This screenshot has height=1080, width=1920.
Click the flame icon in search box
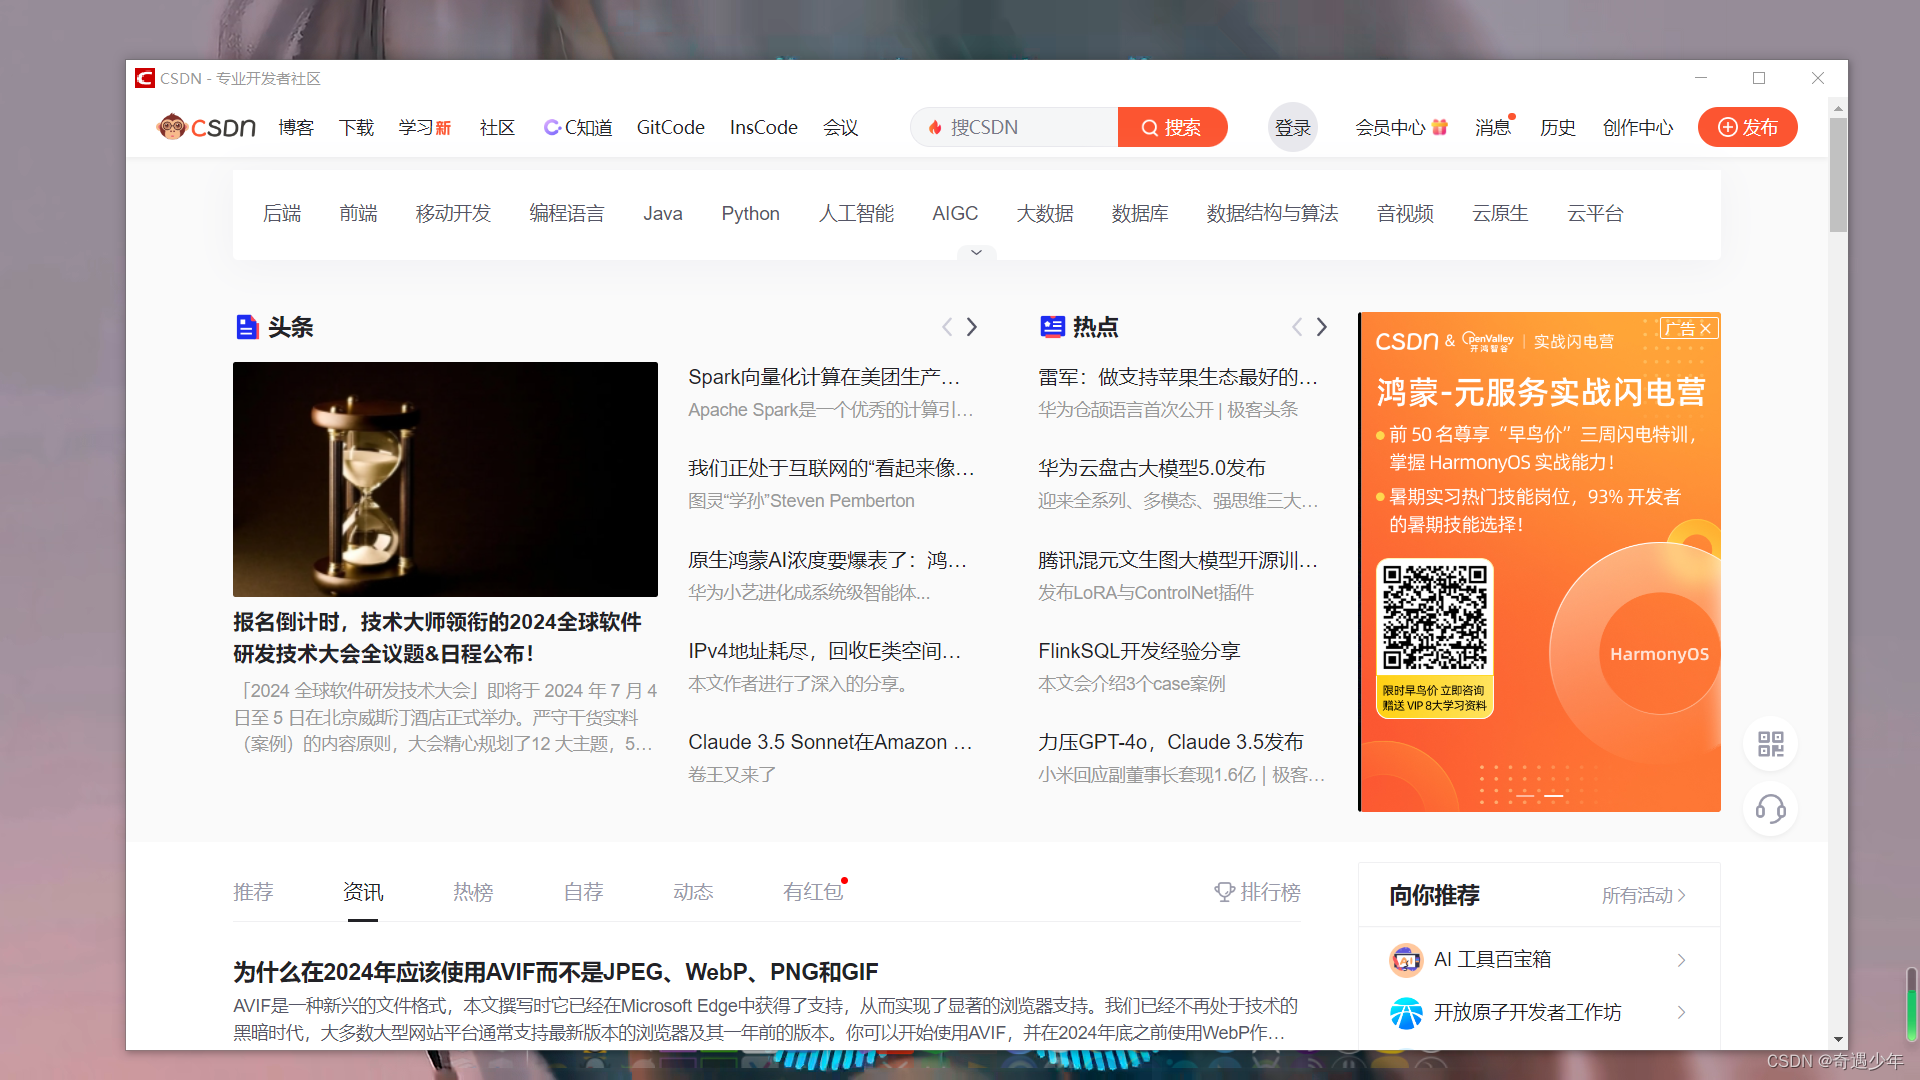click(935, 127)
